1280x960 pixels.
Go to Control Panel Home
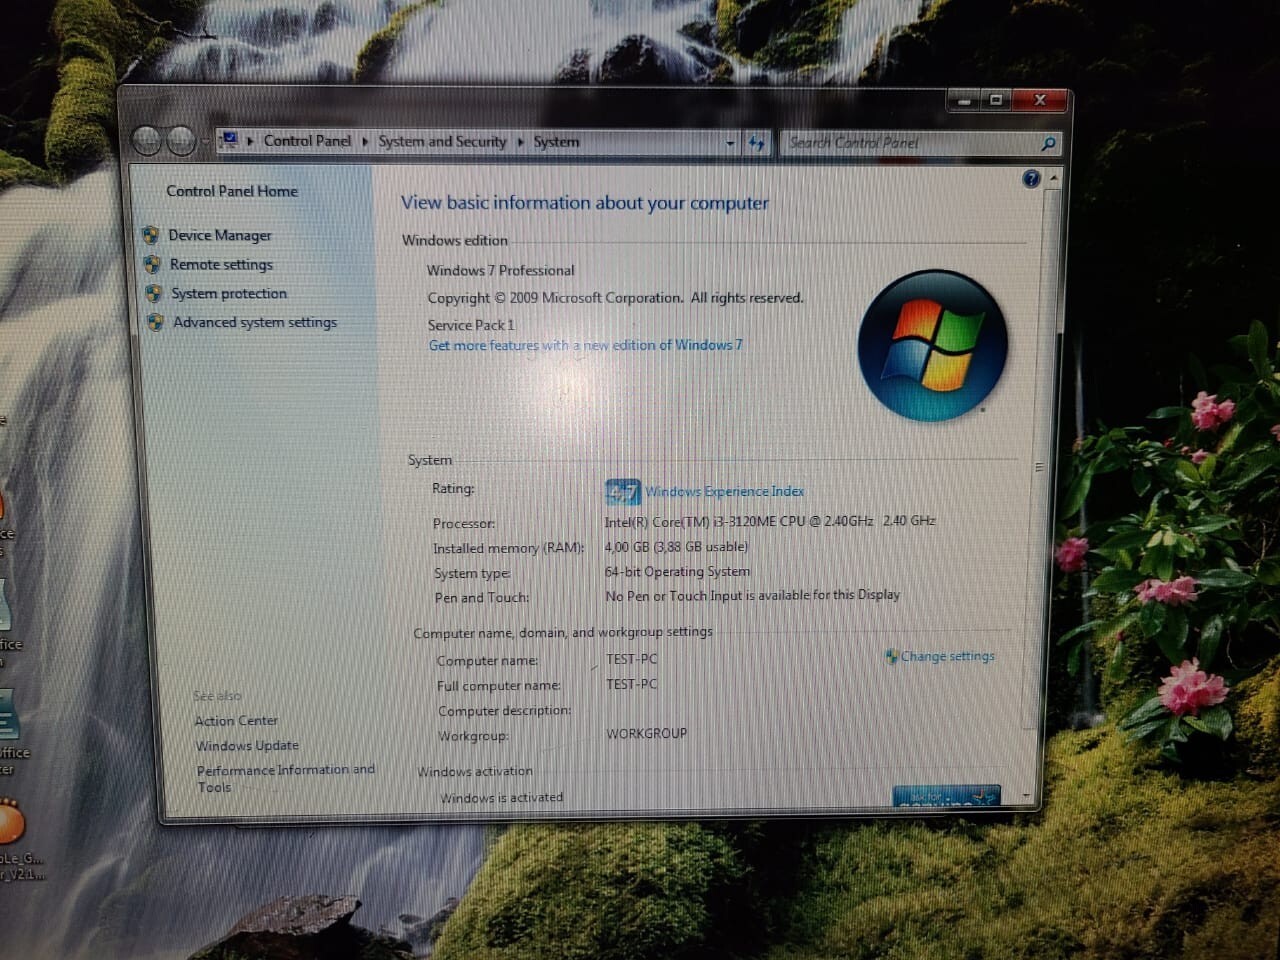[232, 191]
